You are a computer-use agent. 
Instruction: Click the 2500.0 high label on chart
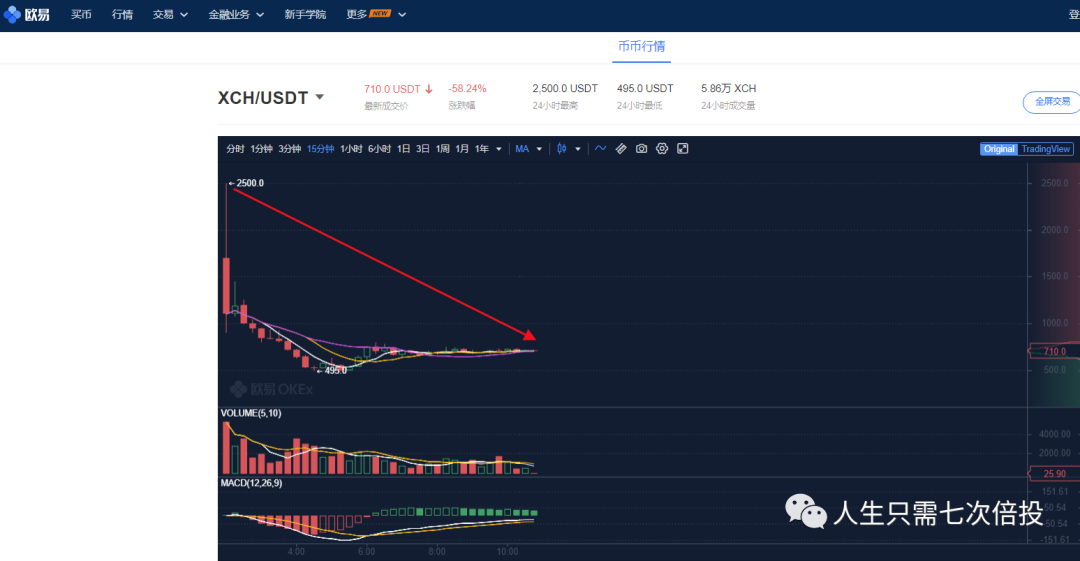(x=249, y=183)
